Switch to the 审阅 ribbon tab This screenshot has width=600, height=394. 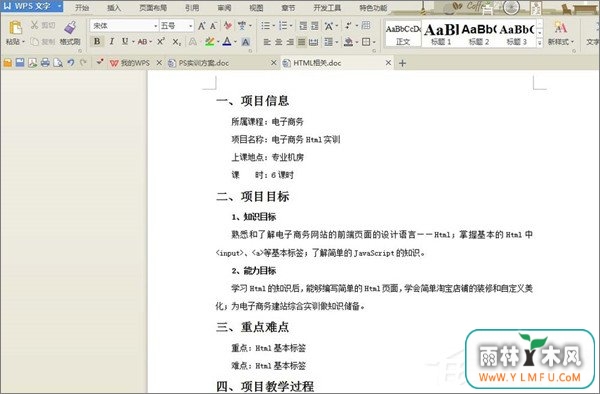[224, 8]
